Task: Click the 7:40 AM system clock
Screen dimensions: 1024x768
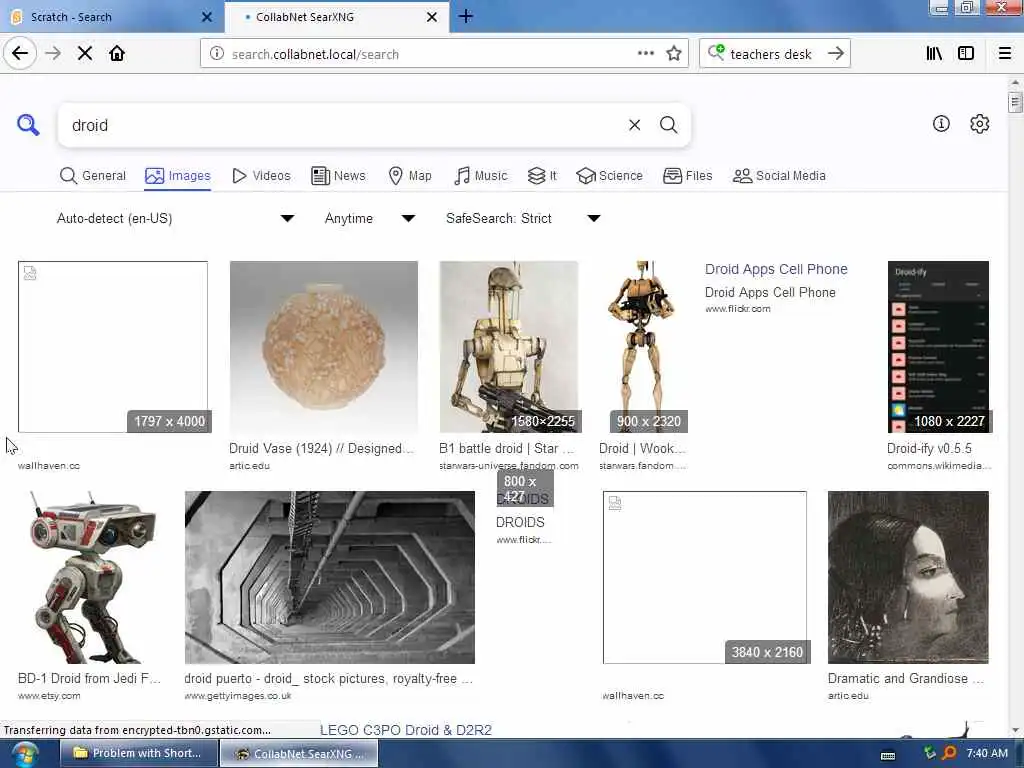Action: (987, 753)
